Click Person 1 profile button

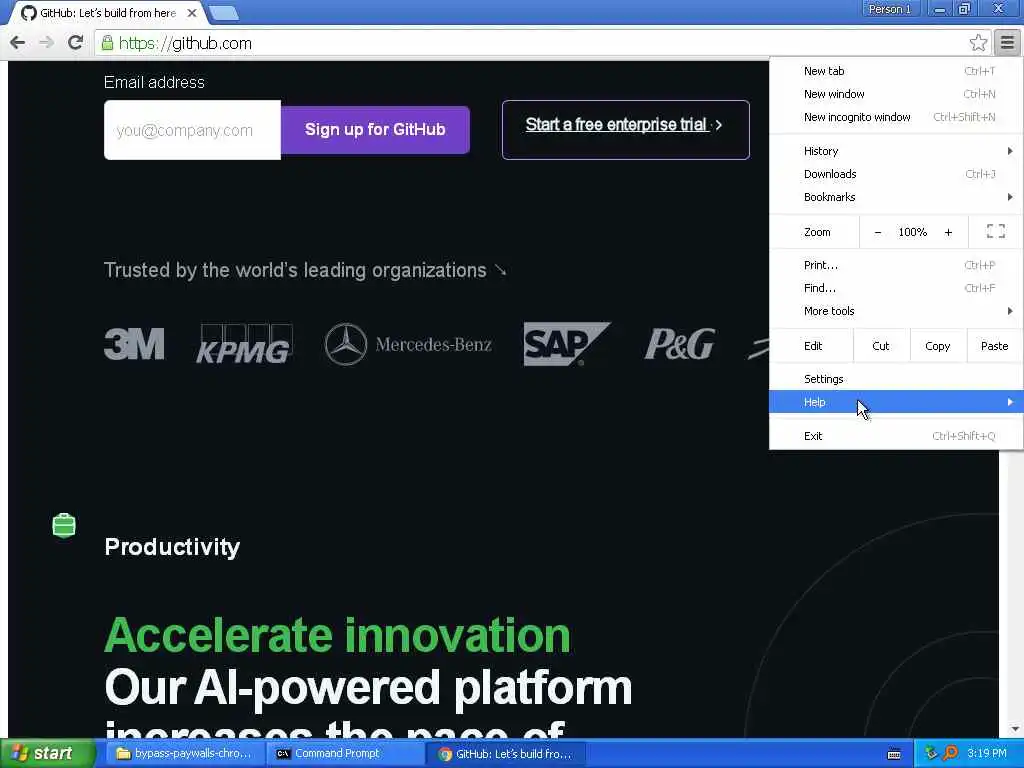(889, 9)
